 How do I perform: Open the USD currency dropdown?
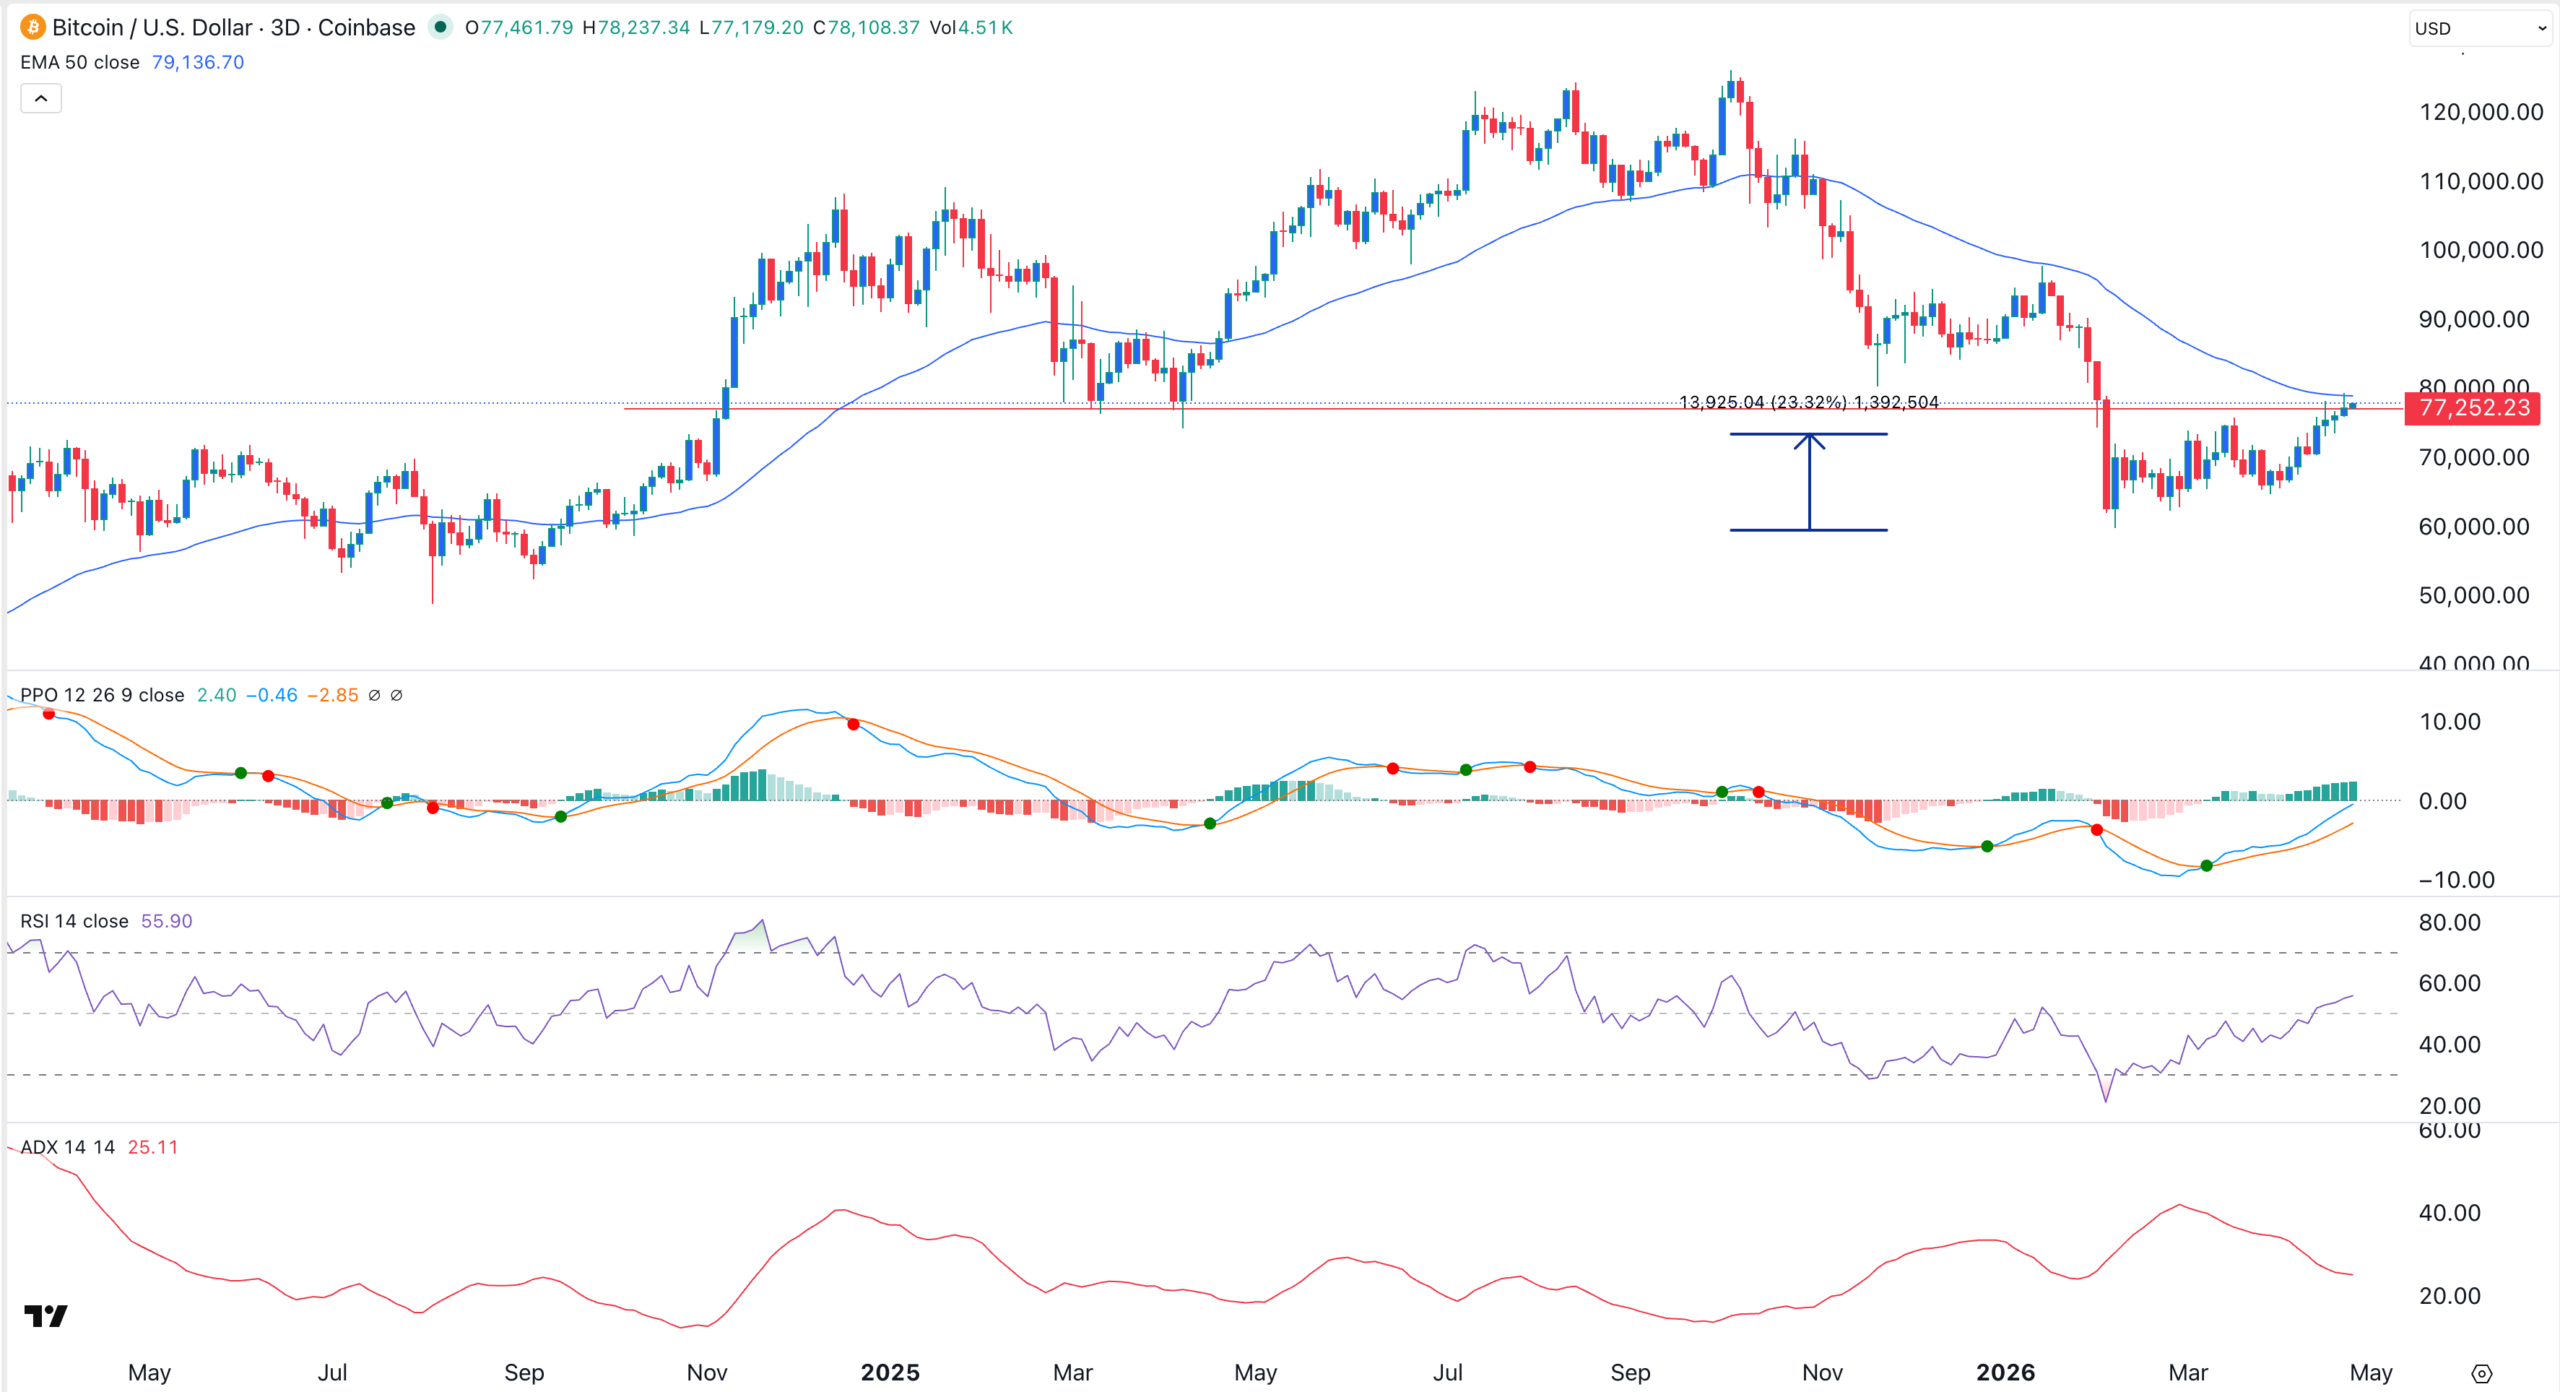pos(2481,28)
